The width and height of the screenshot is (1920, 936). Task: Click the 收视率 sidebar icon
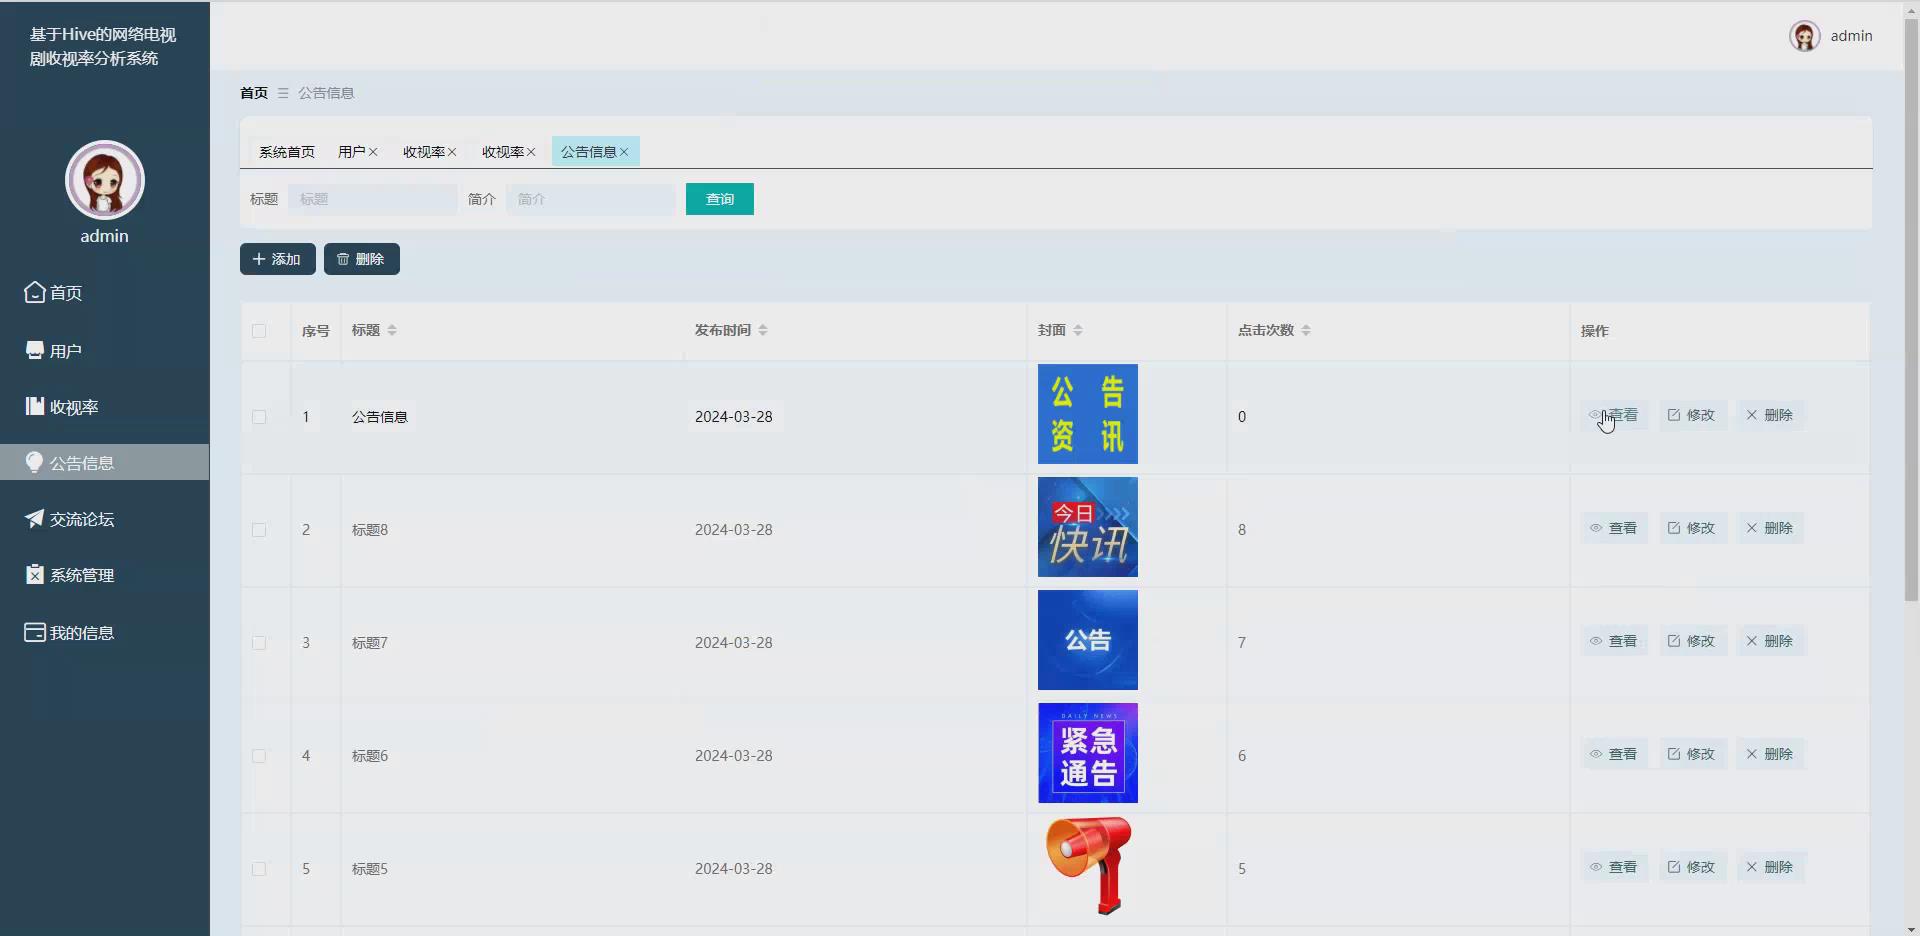[35, 406]
